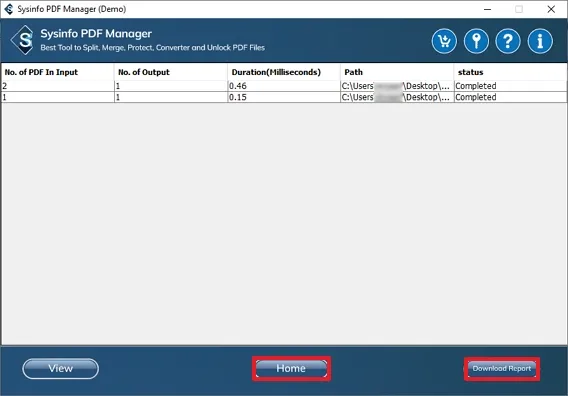Open the question mark help icon
This screenshot has width=568, height=396.
[x=508, y=41]
